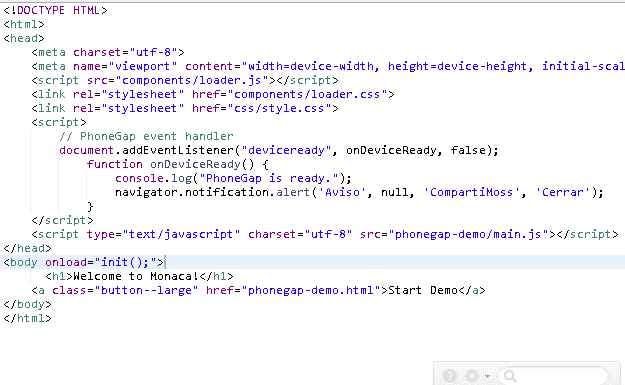Click the Start Demo anchor text
This screenshot has height=385, width=625.
pos(423,291)
